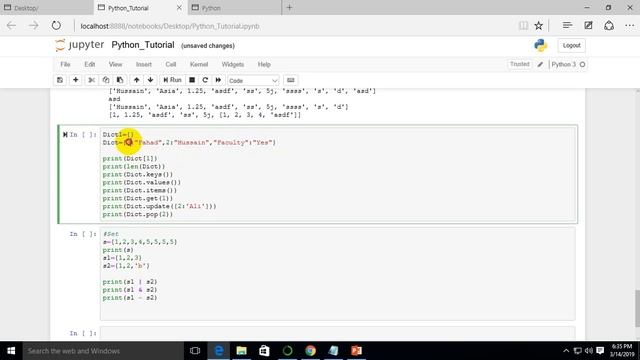Open PowerPoint from the taskbar
Image resolution: width=640 pixels, height=360 pixels.
pyautogui.click(x=356, y=351)
